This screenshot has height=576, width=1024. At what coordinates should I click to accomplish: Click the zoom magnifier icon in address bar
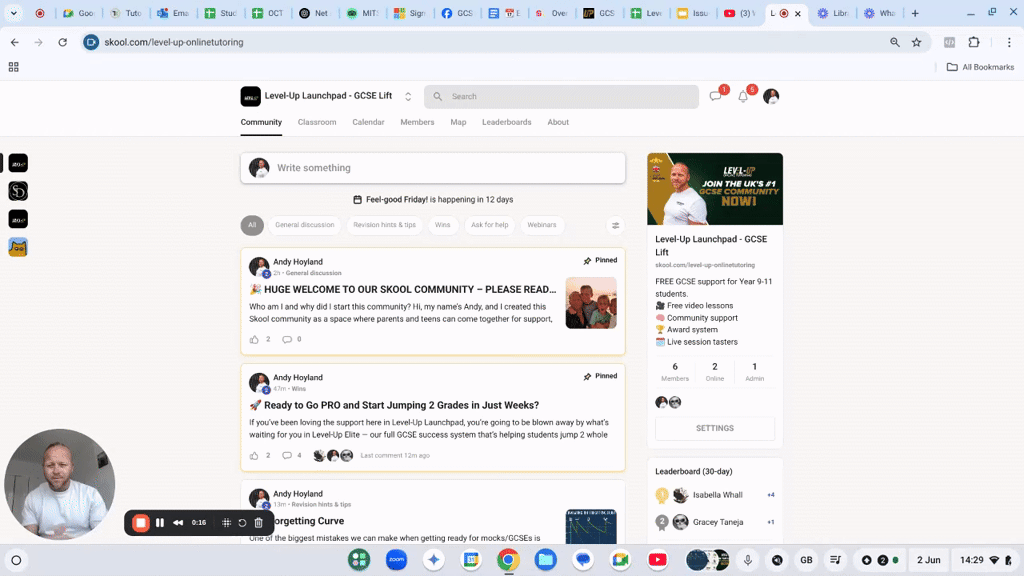[895, 42]
